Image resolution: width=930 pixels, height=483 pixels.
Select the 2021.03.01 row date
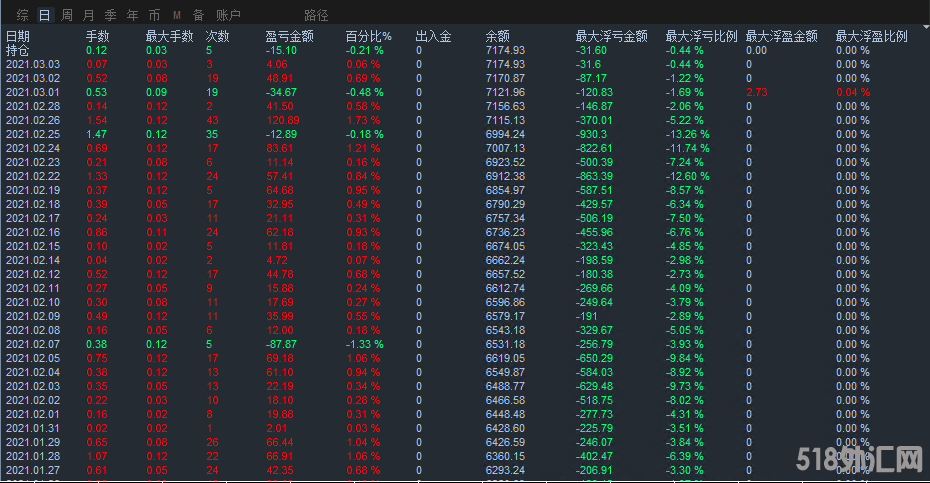[x=33, y=92]
